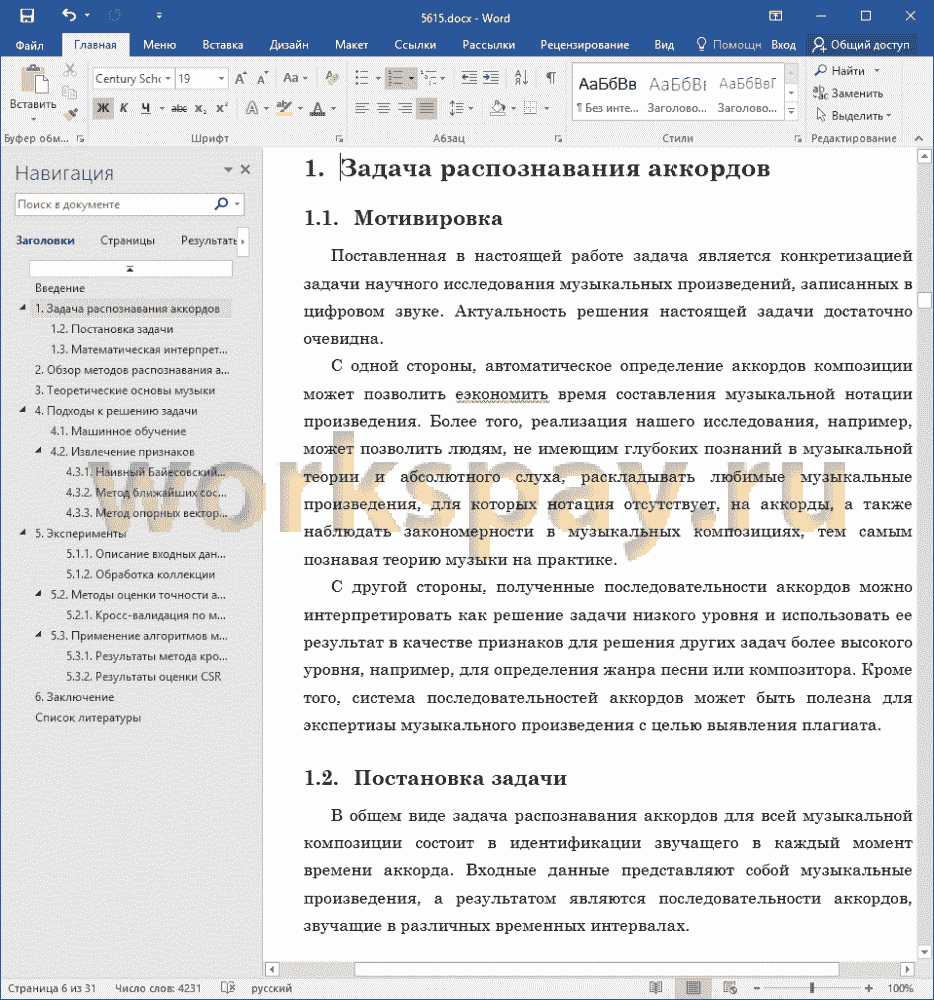This screenshot has width=934, height=1000.
Task: Click the zoom in plus icon
Action: point(869,988)
